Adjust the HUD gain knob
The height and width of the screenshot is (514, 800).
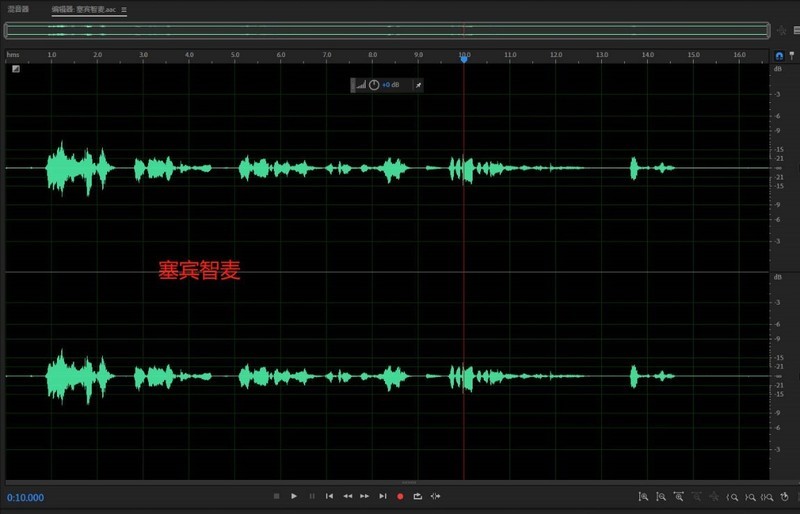pyautogui.click(x=374, y=85)
